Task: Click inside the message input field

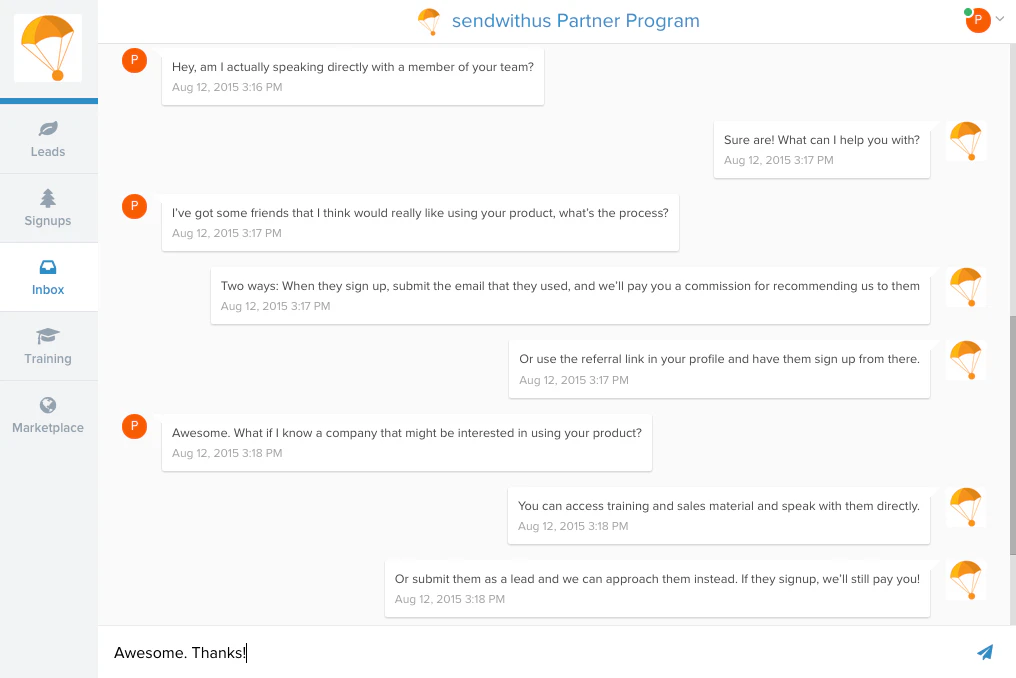Action: click(x=400, y=652)
